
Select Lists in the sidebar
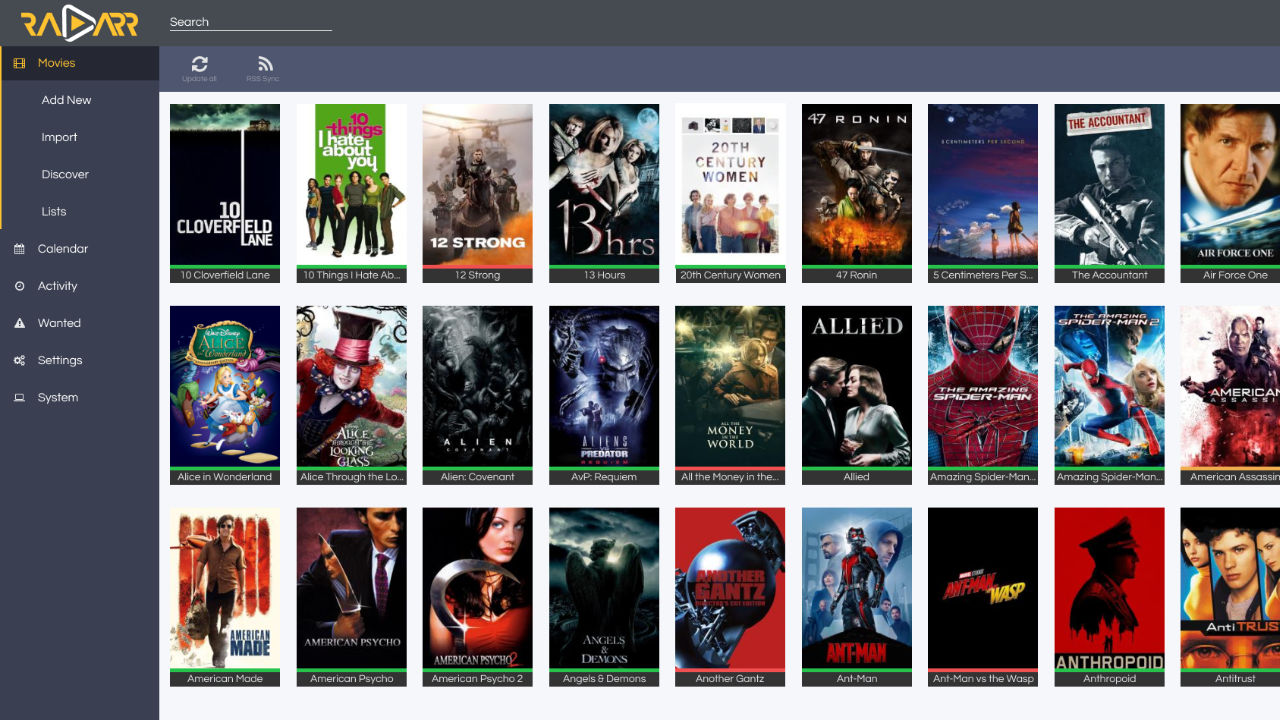tap(54, 211)
